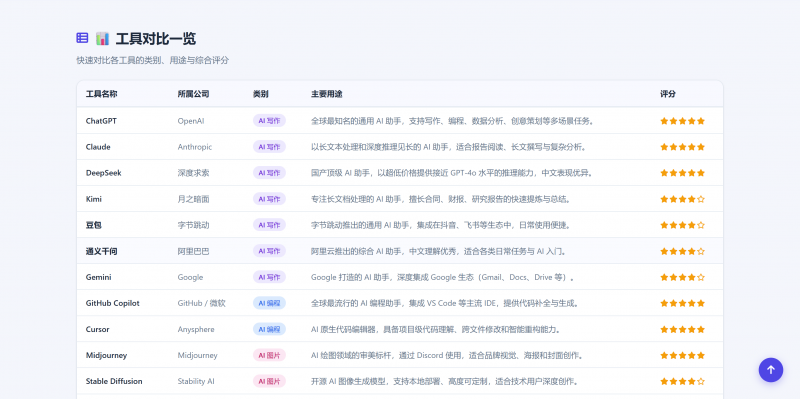
Task: Click the Kimi tool name
Action: pyautogui.click(x=93, y=199)
